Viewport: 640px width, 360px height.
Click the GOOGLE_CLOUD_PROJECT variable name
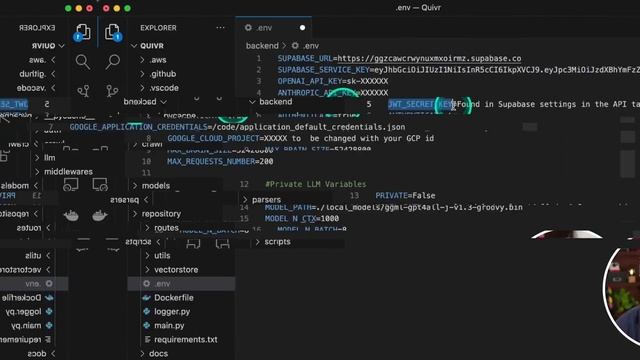[x=213, y=139]
